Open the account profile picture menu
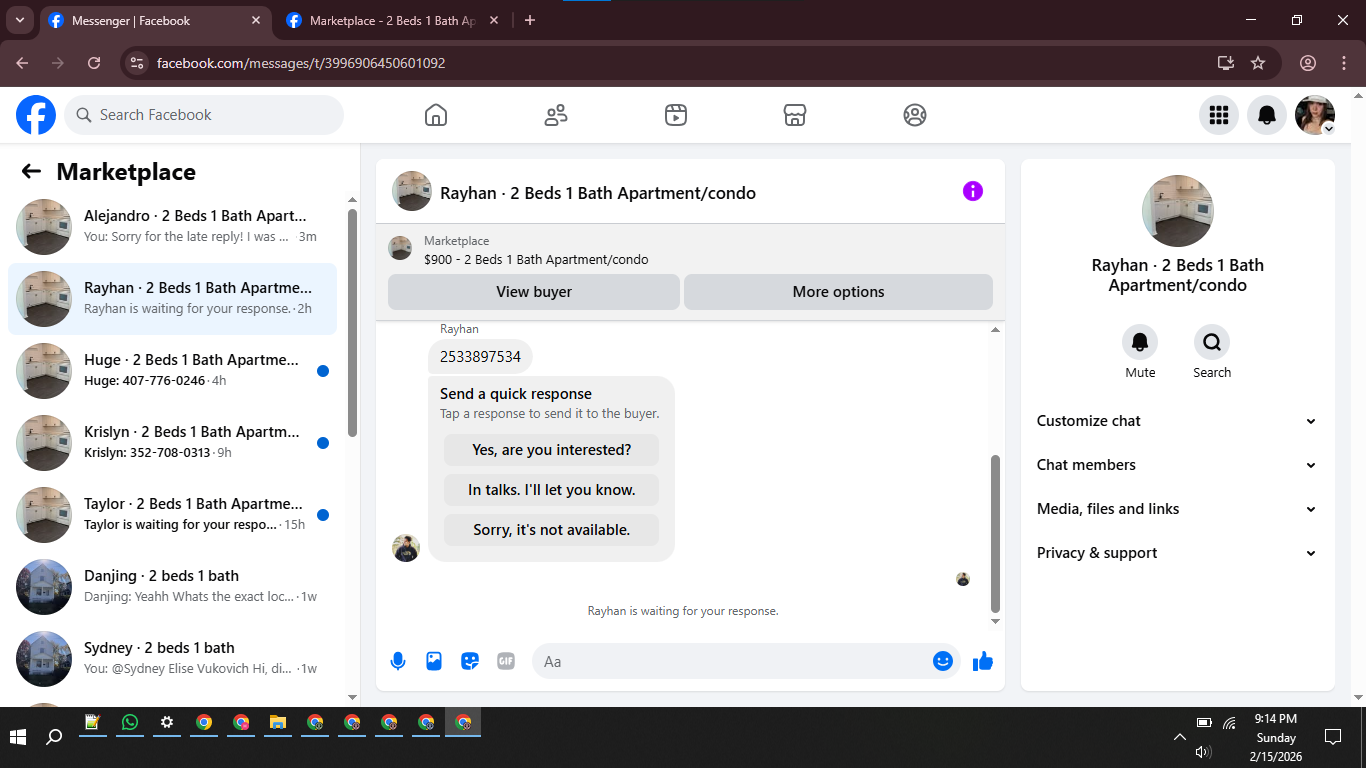The image size is (1366, 768). (x=1315, y=115)
